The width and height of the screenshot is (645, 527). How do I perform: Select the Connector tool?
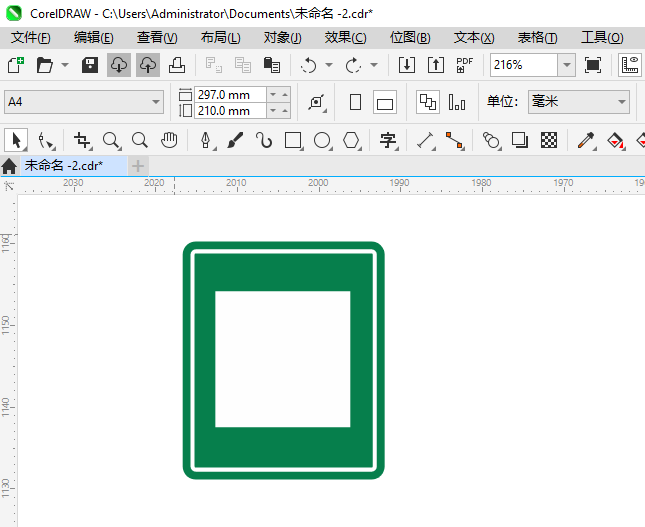click(x=455, y=140)
